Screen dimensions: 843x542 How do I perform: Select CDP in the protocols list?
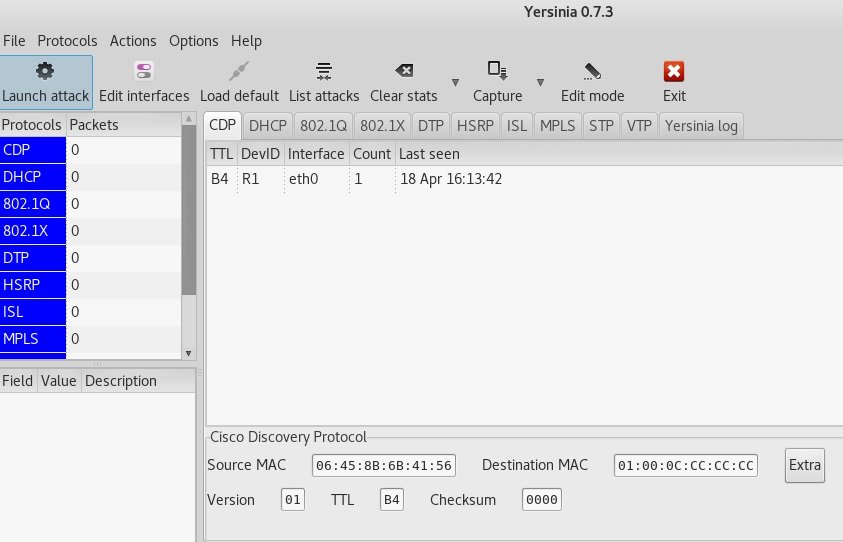[x=33, y=150]
